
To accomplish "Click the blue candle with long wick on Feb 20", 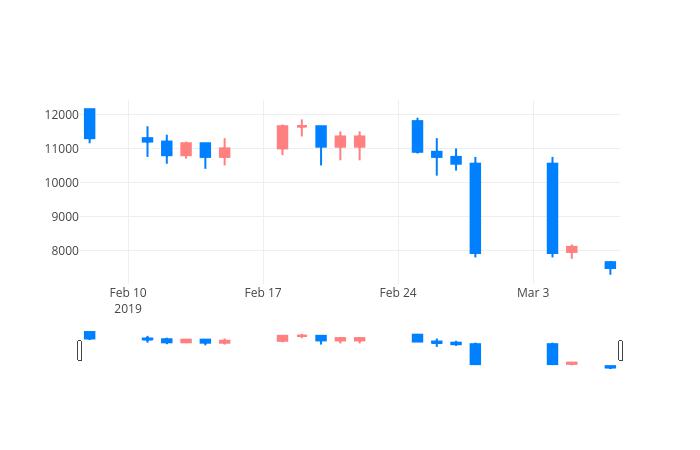I will coord(321,145).
